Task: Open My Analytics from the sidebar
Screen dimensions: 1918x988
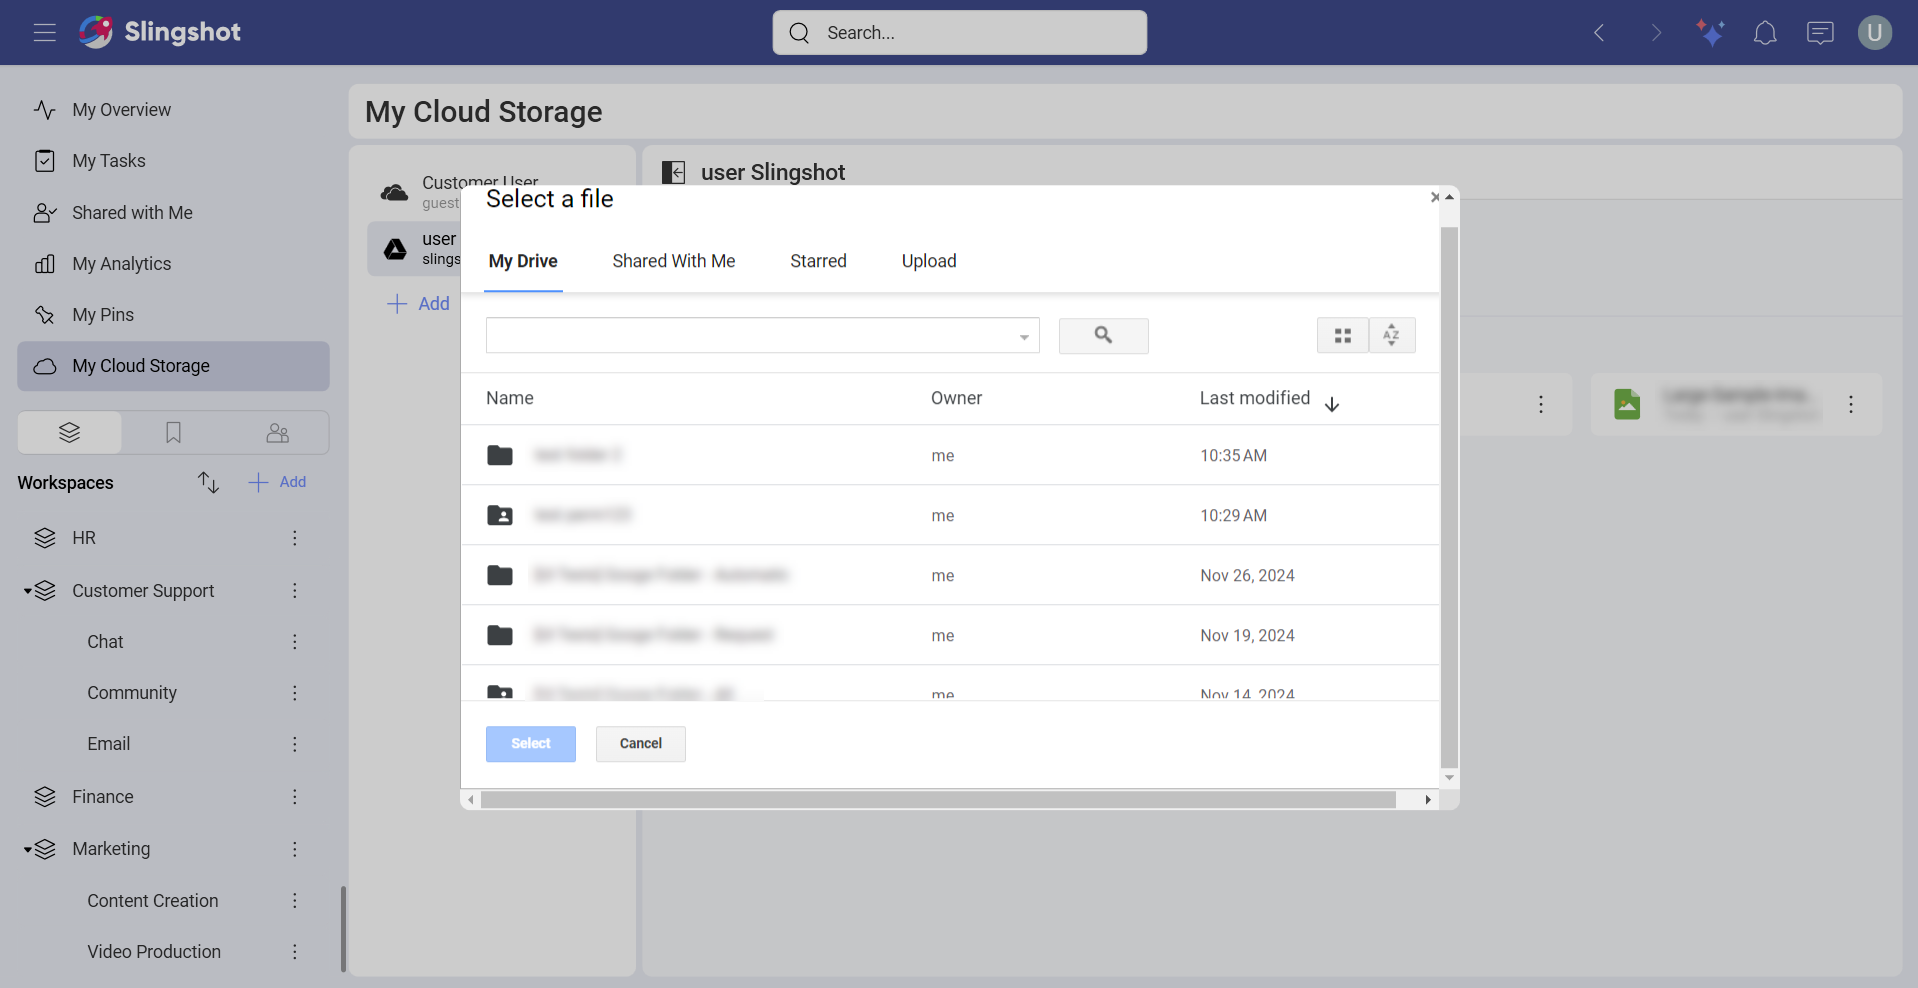Action: tap(121, 263)
